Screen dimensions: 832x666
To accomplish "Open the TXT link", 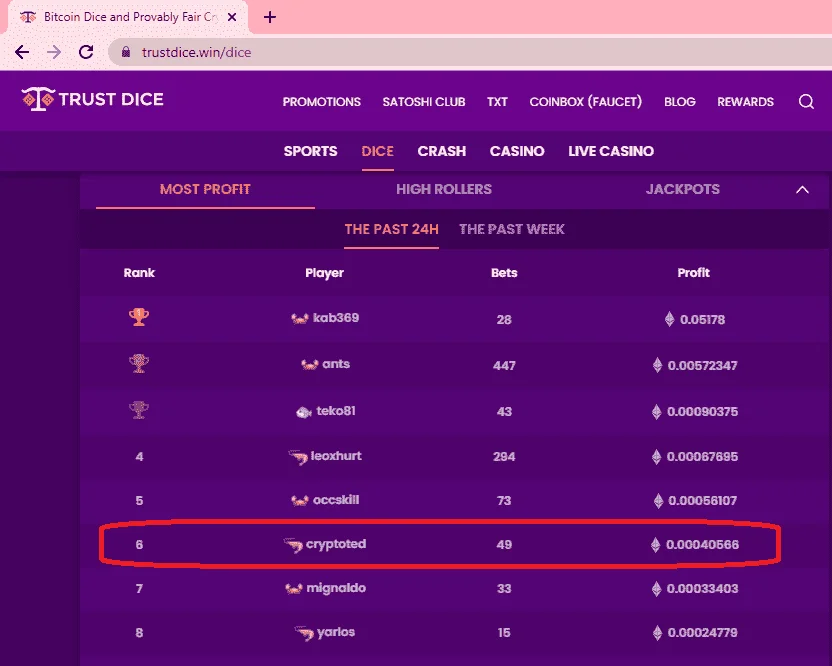I will [497, 102].
